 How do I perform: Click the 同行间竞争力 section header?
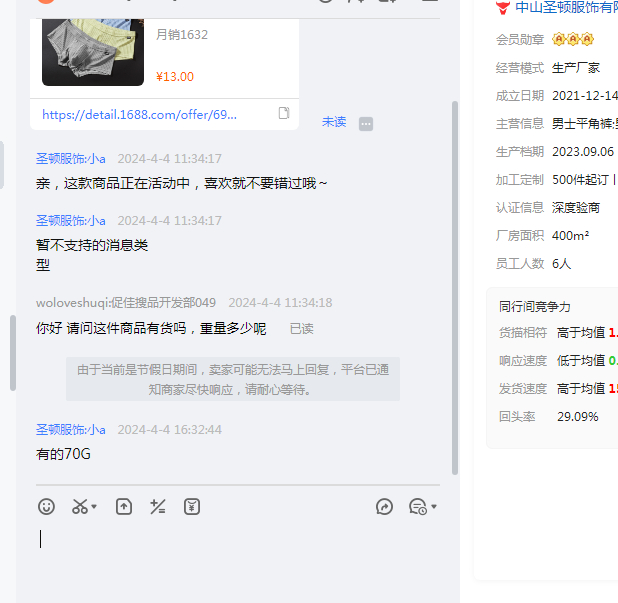point(535,307)
